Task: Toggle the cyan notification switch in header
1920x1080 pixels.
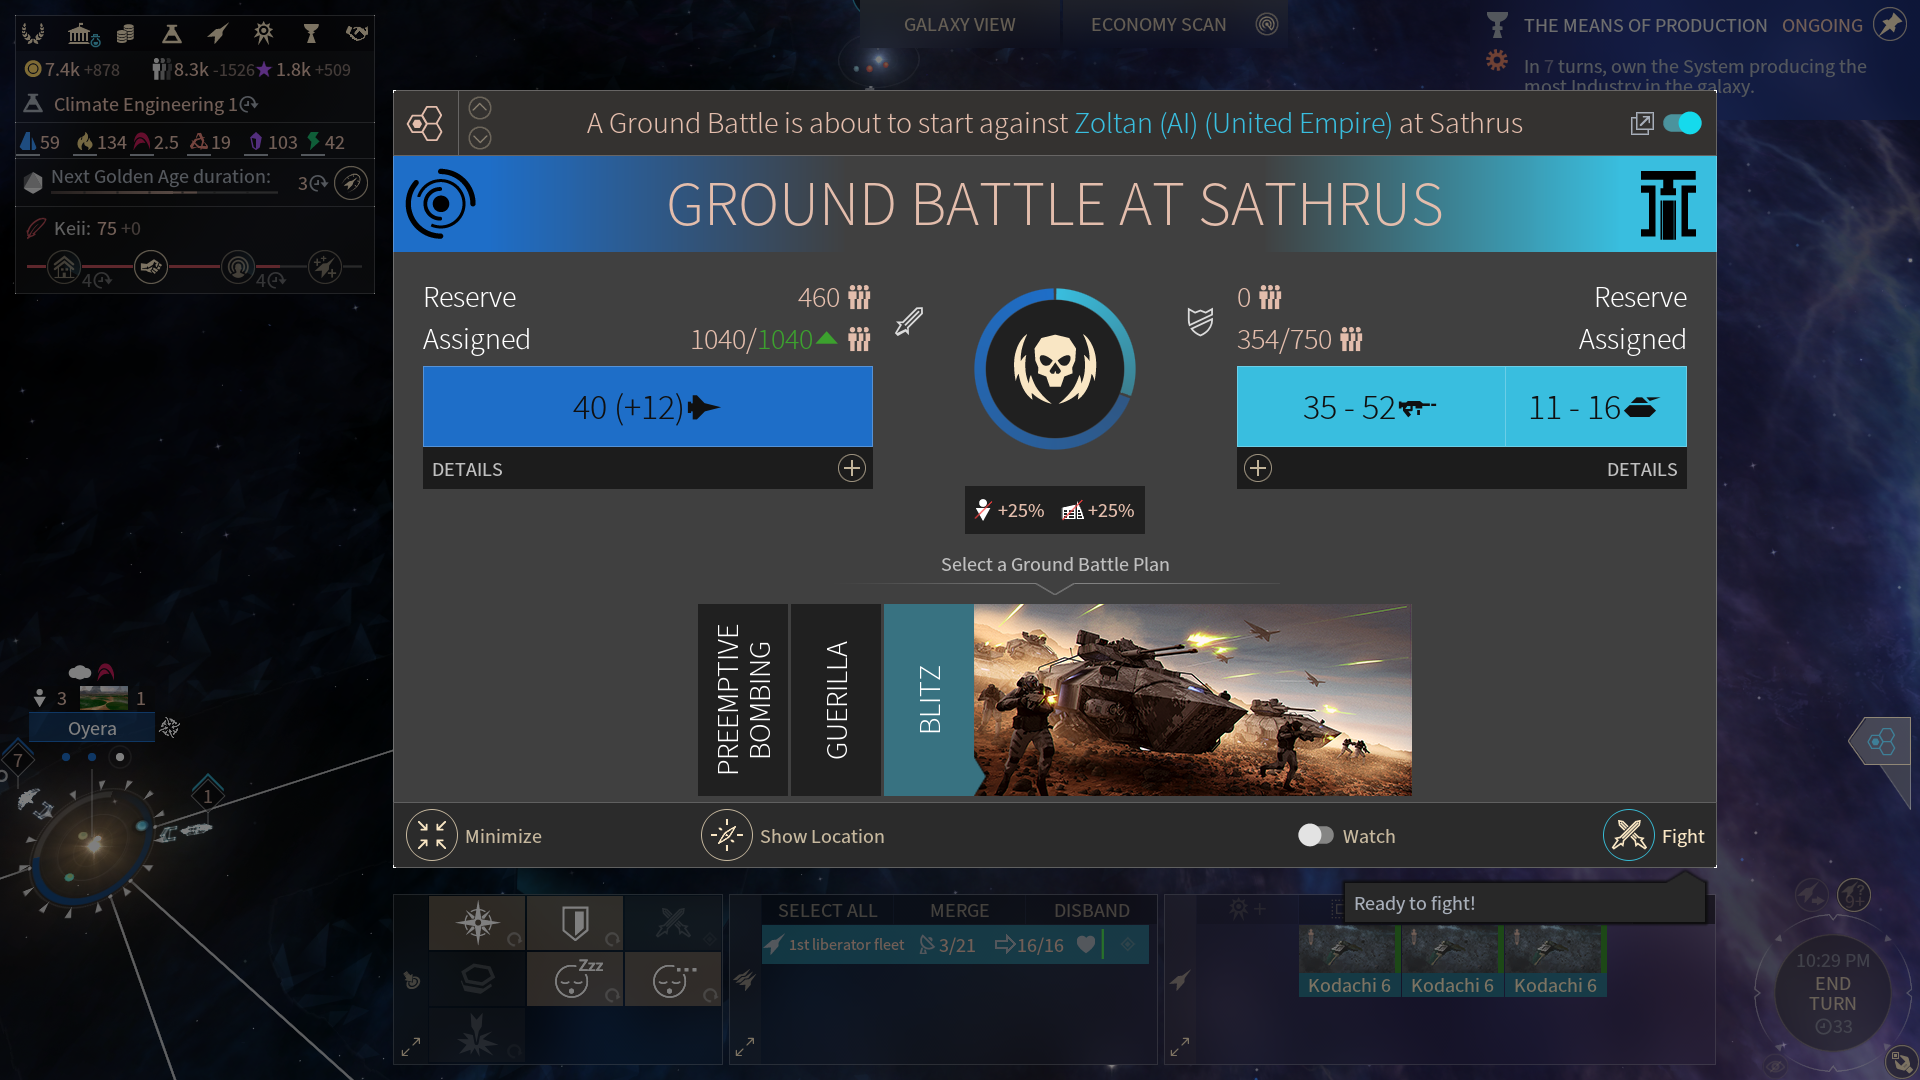Action: [x=1682, y=123]
